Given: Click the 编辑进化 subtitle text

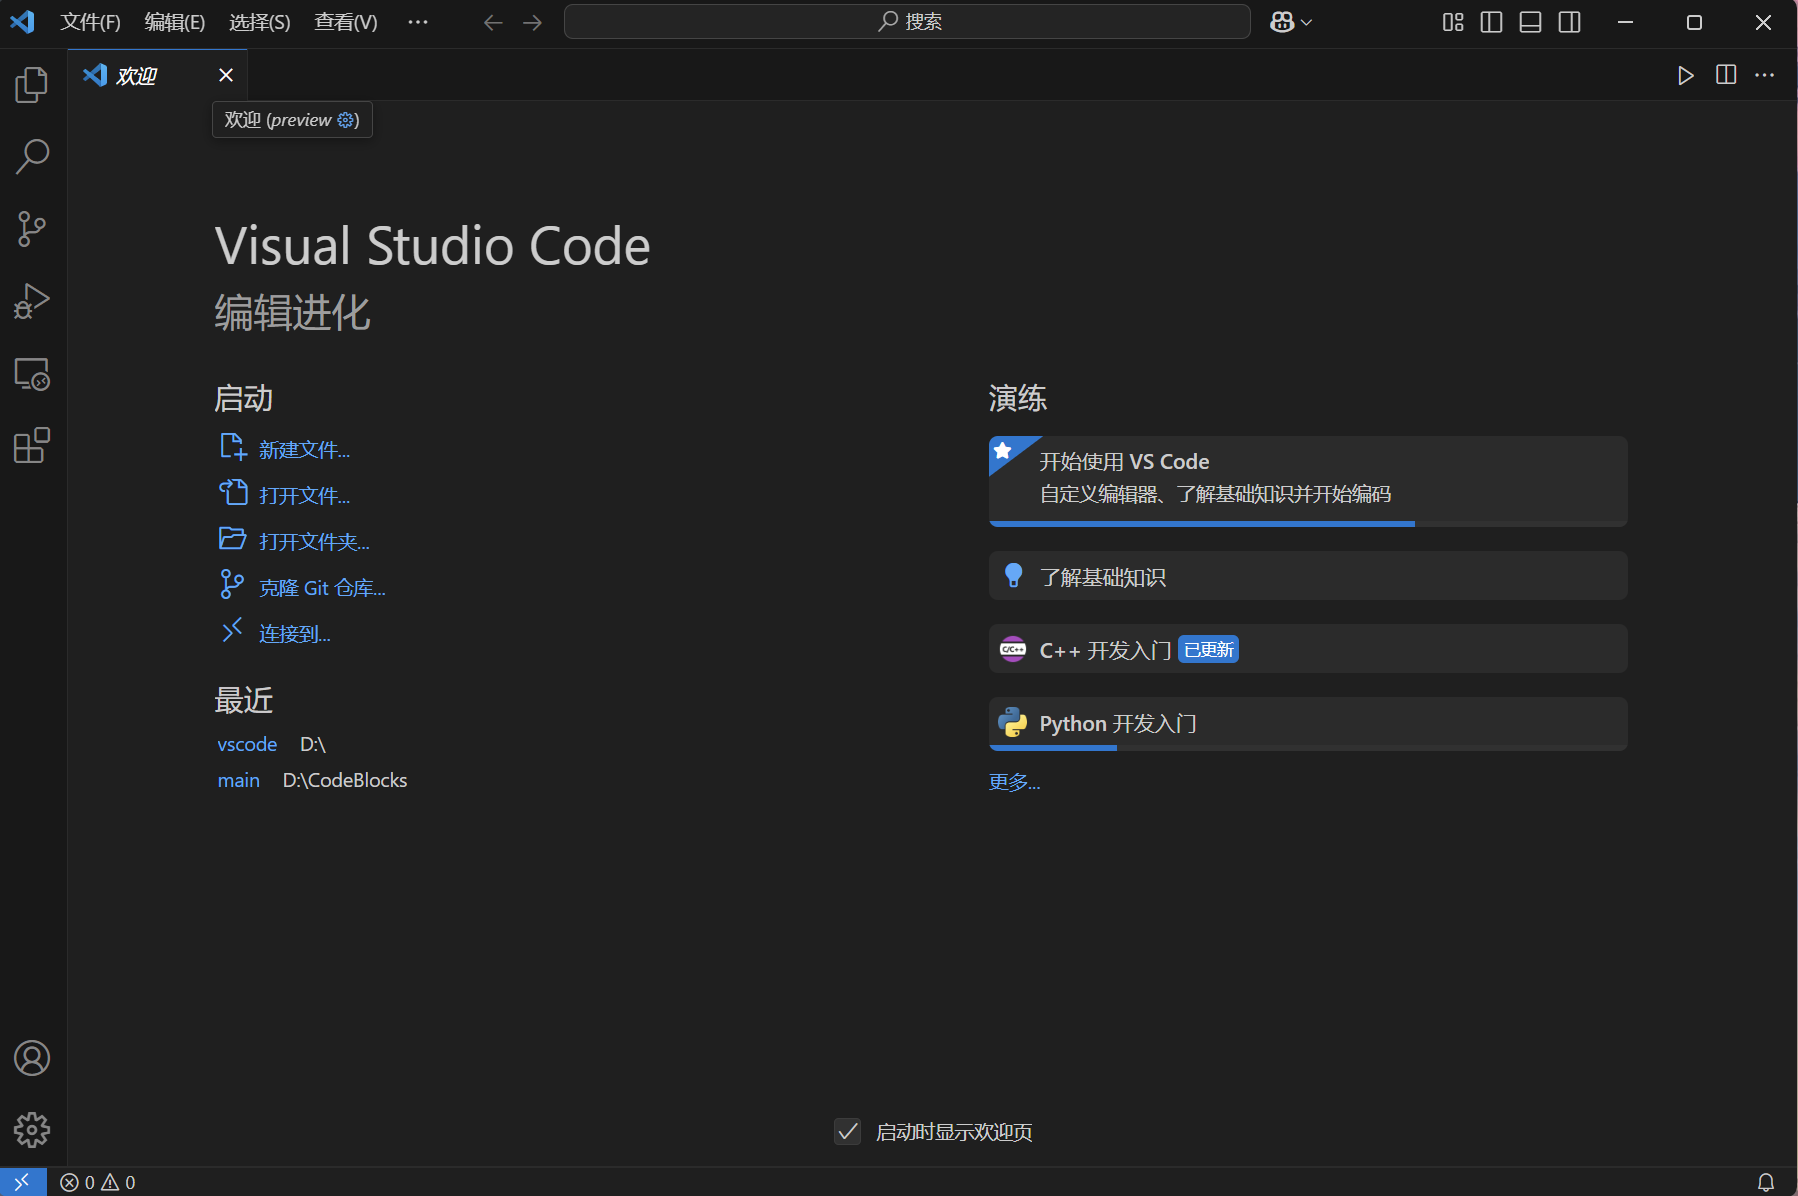Looking at the screenshot, I should [292, 313].
